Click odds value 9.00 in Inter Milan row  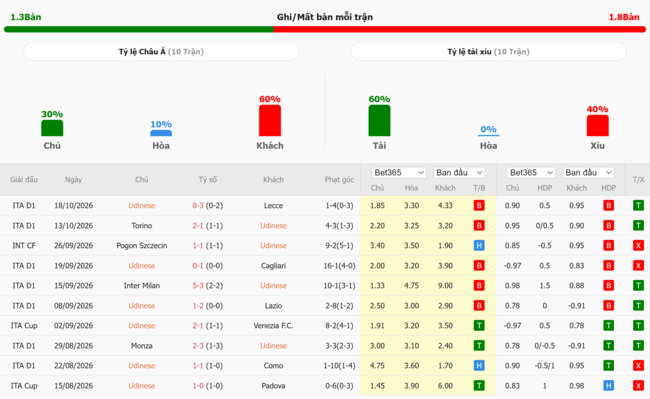click(x=445, y=285)
